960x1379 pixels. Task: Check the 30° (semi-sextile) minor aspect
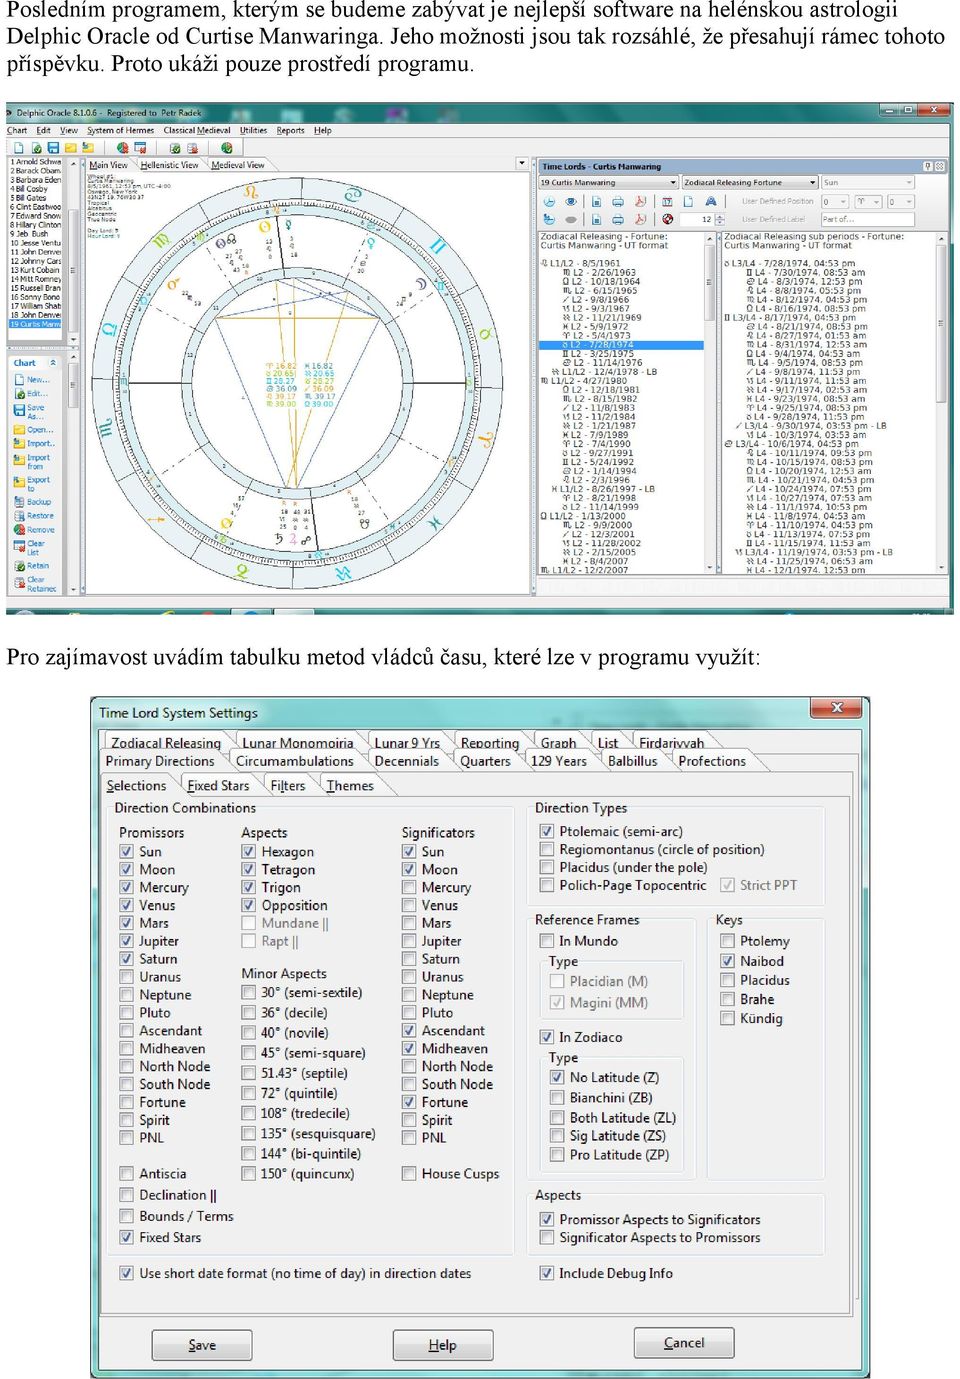(248, 993)
